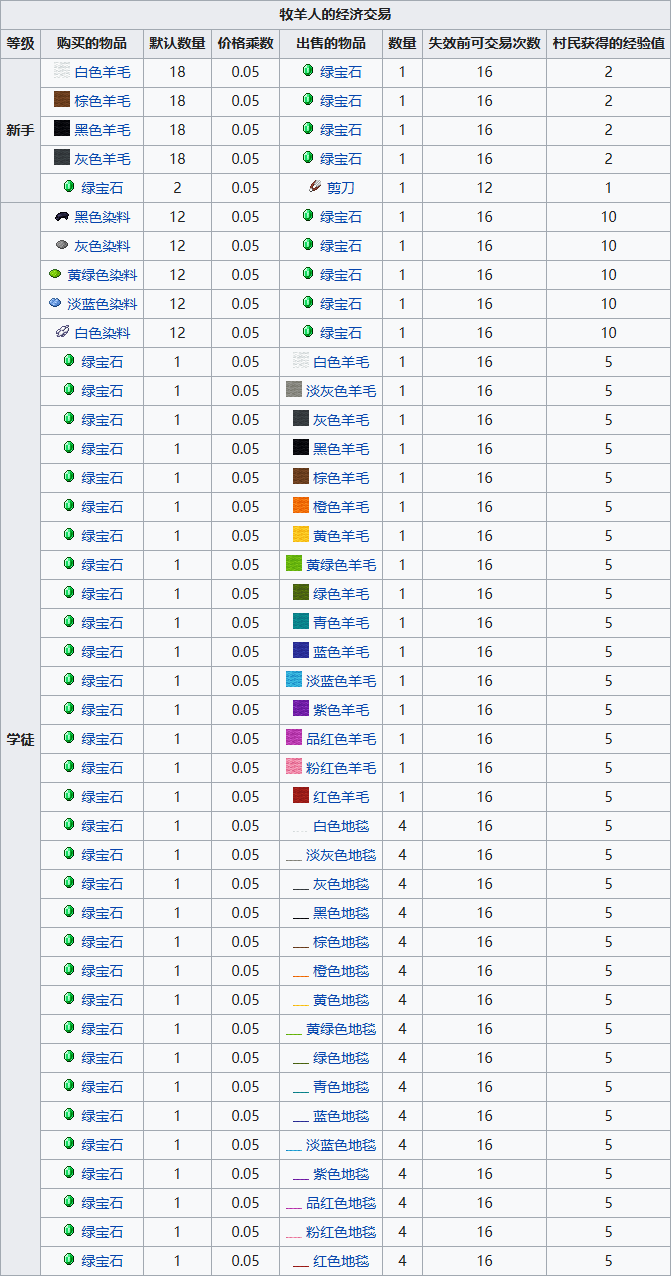Click the black dye icon beside 黑色染料
The image size is (671, 1276).
pos(62,216)
